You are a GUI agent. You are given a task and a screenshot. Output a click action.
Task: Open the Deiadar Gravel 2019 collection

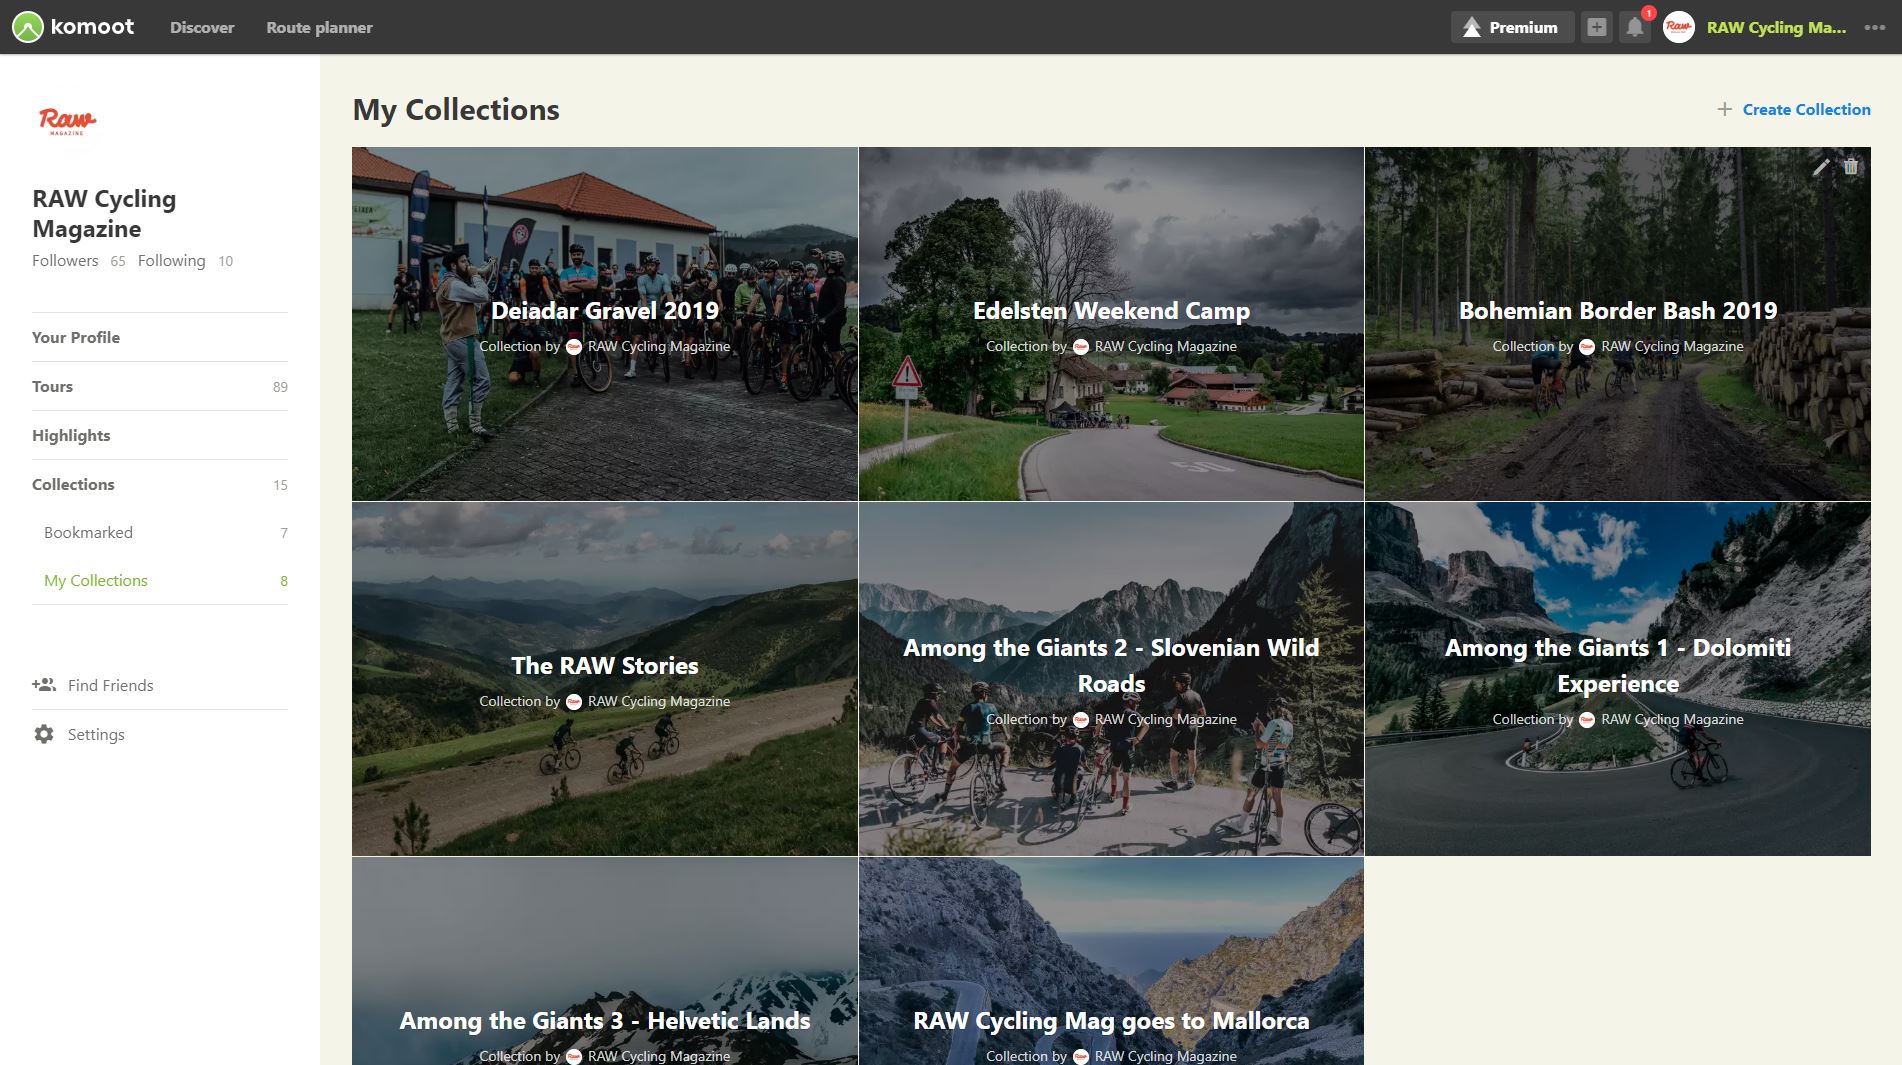coord(604,311)
